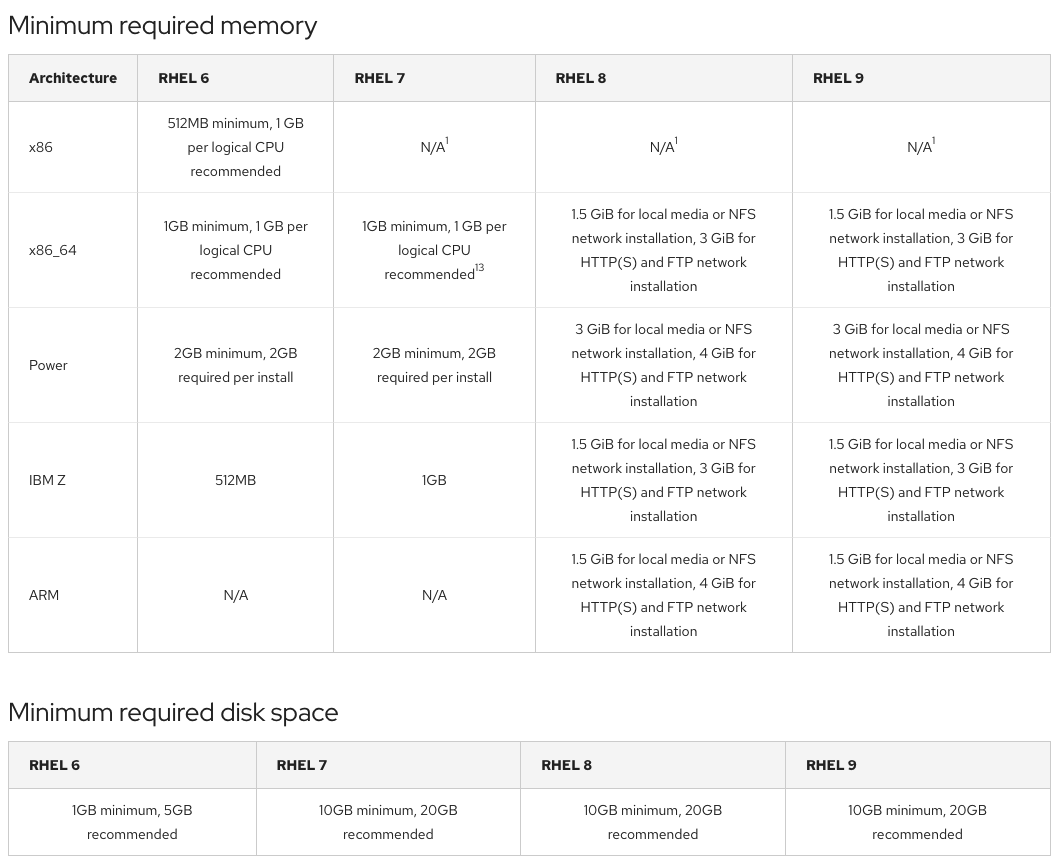Open footnote 1 in RHEL 7 x86 cell
This screenshot has height=868, width=1062.
[447, 143]
